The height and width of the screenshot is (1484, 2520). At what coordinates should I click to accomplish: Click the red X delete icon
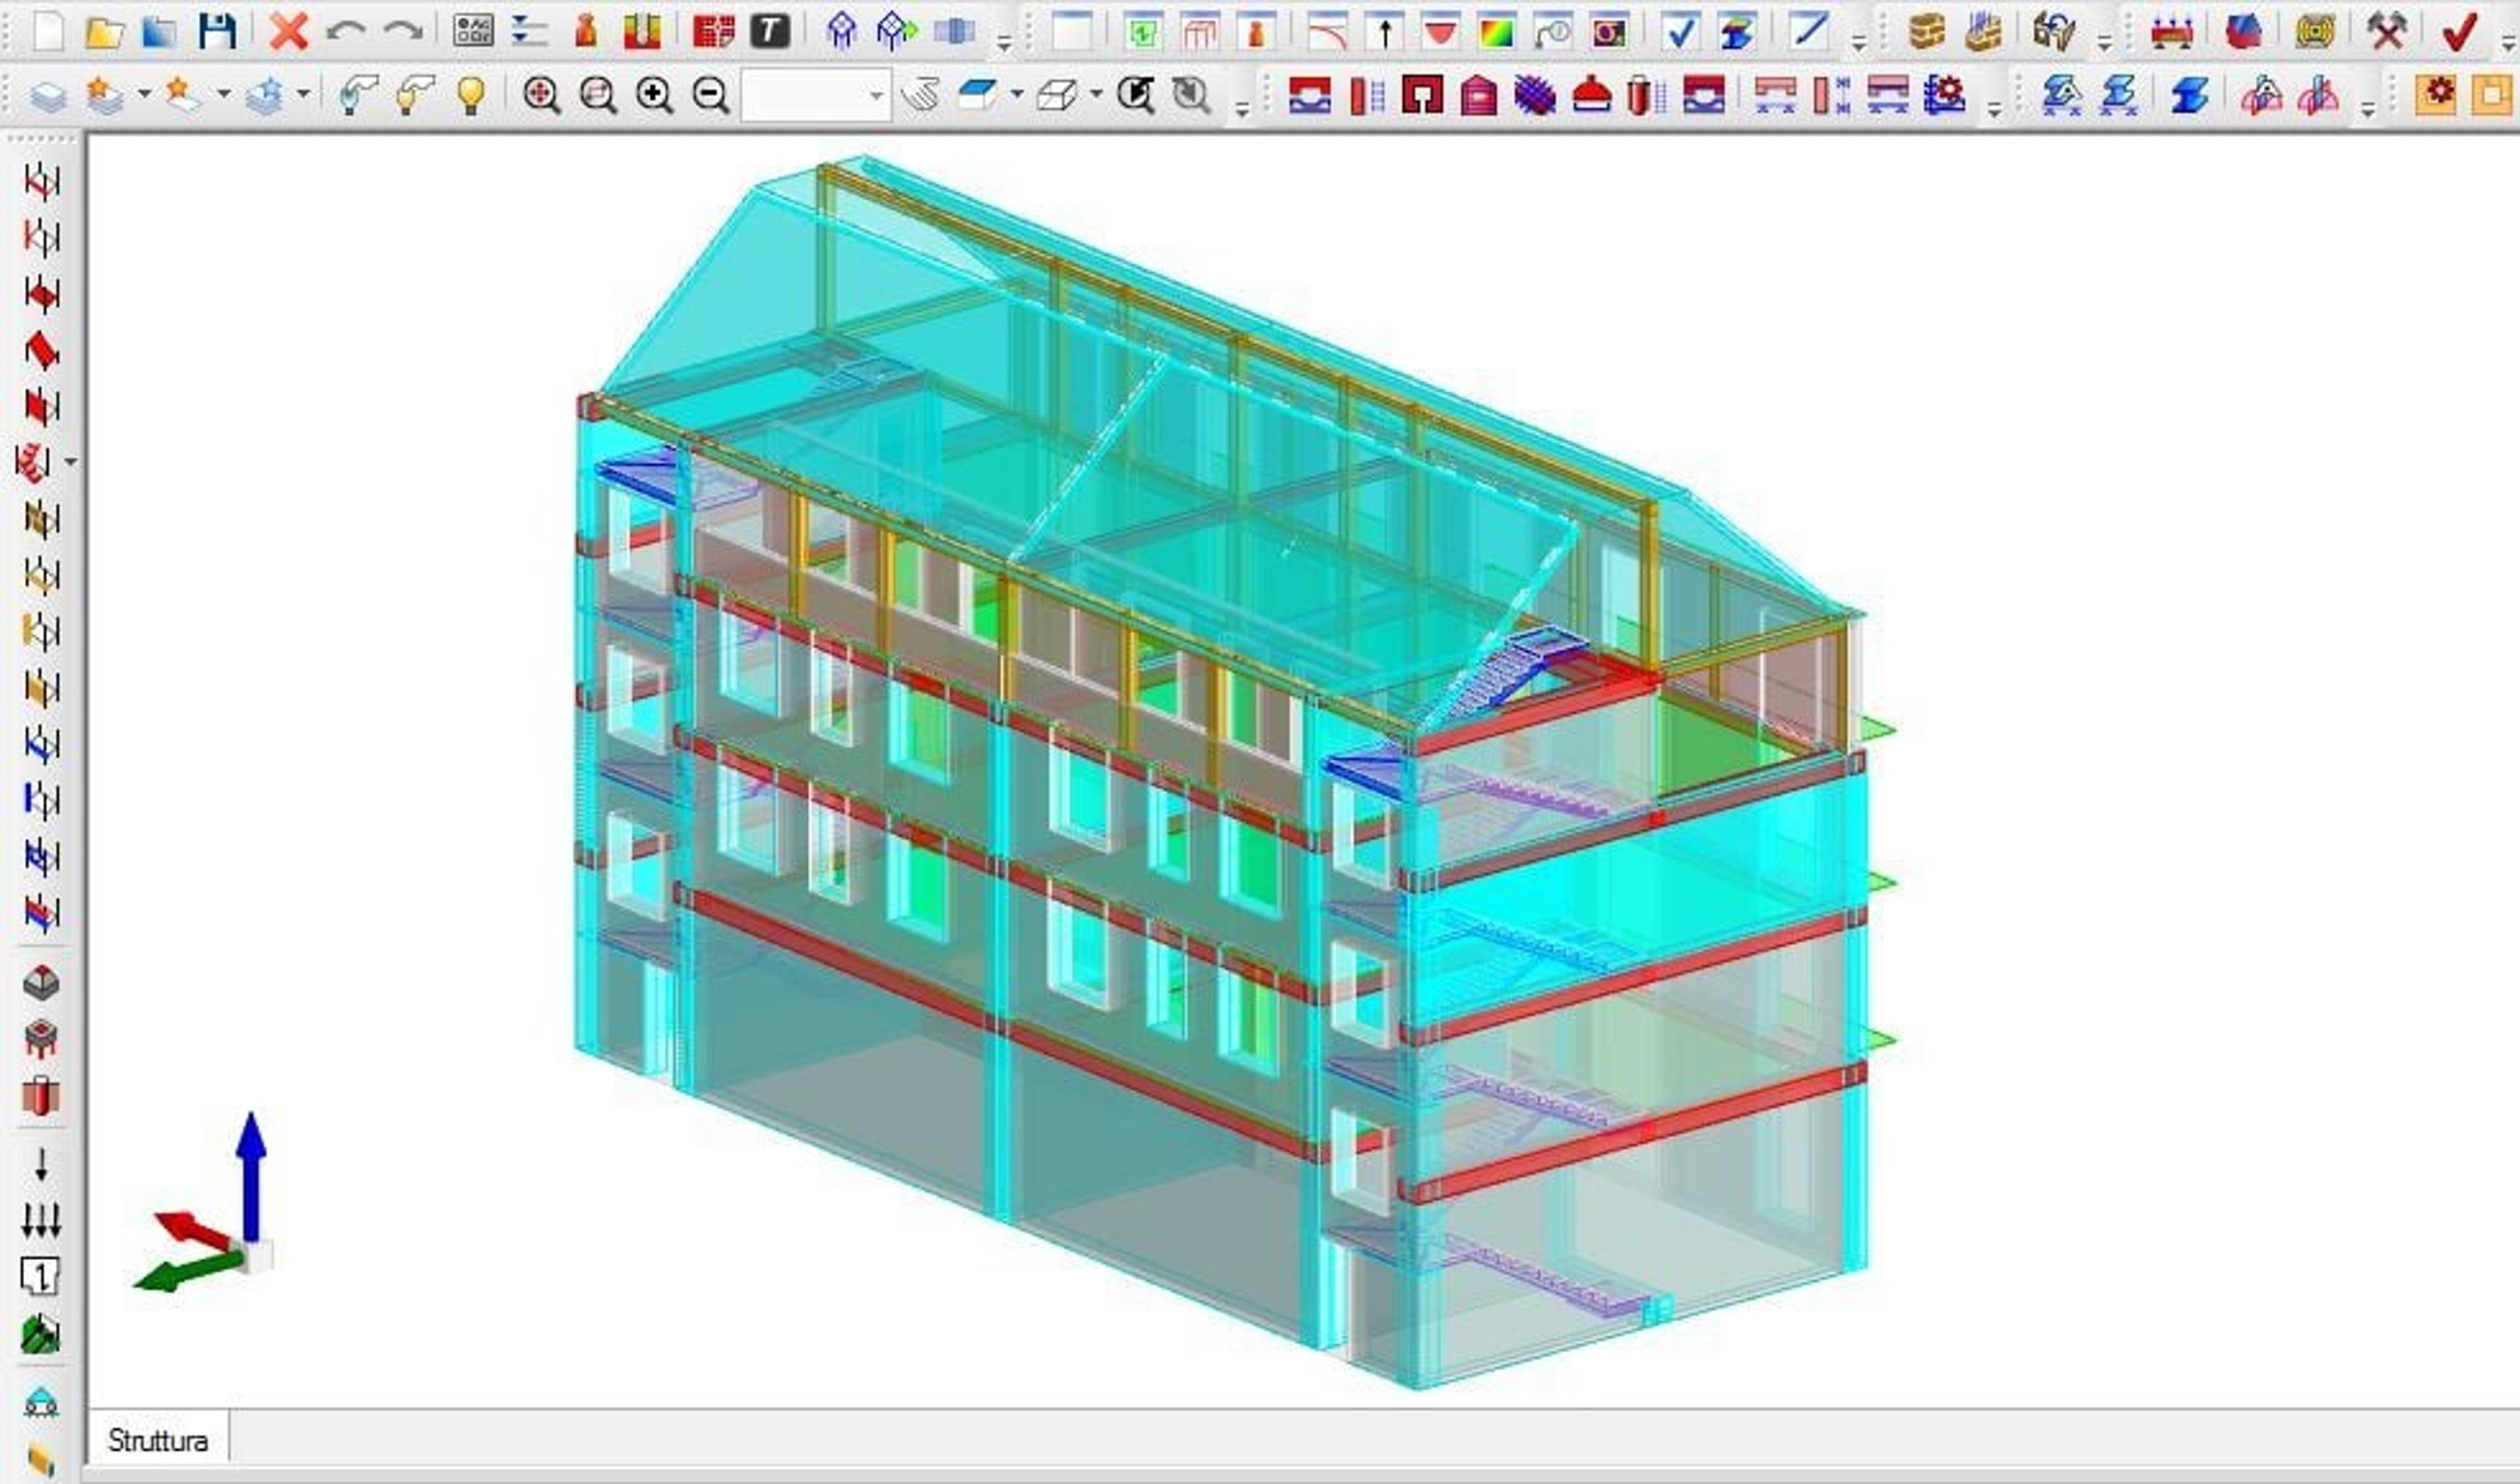[x=288, y=31]
